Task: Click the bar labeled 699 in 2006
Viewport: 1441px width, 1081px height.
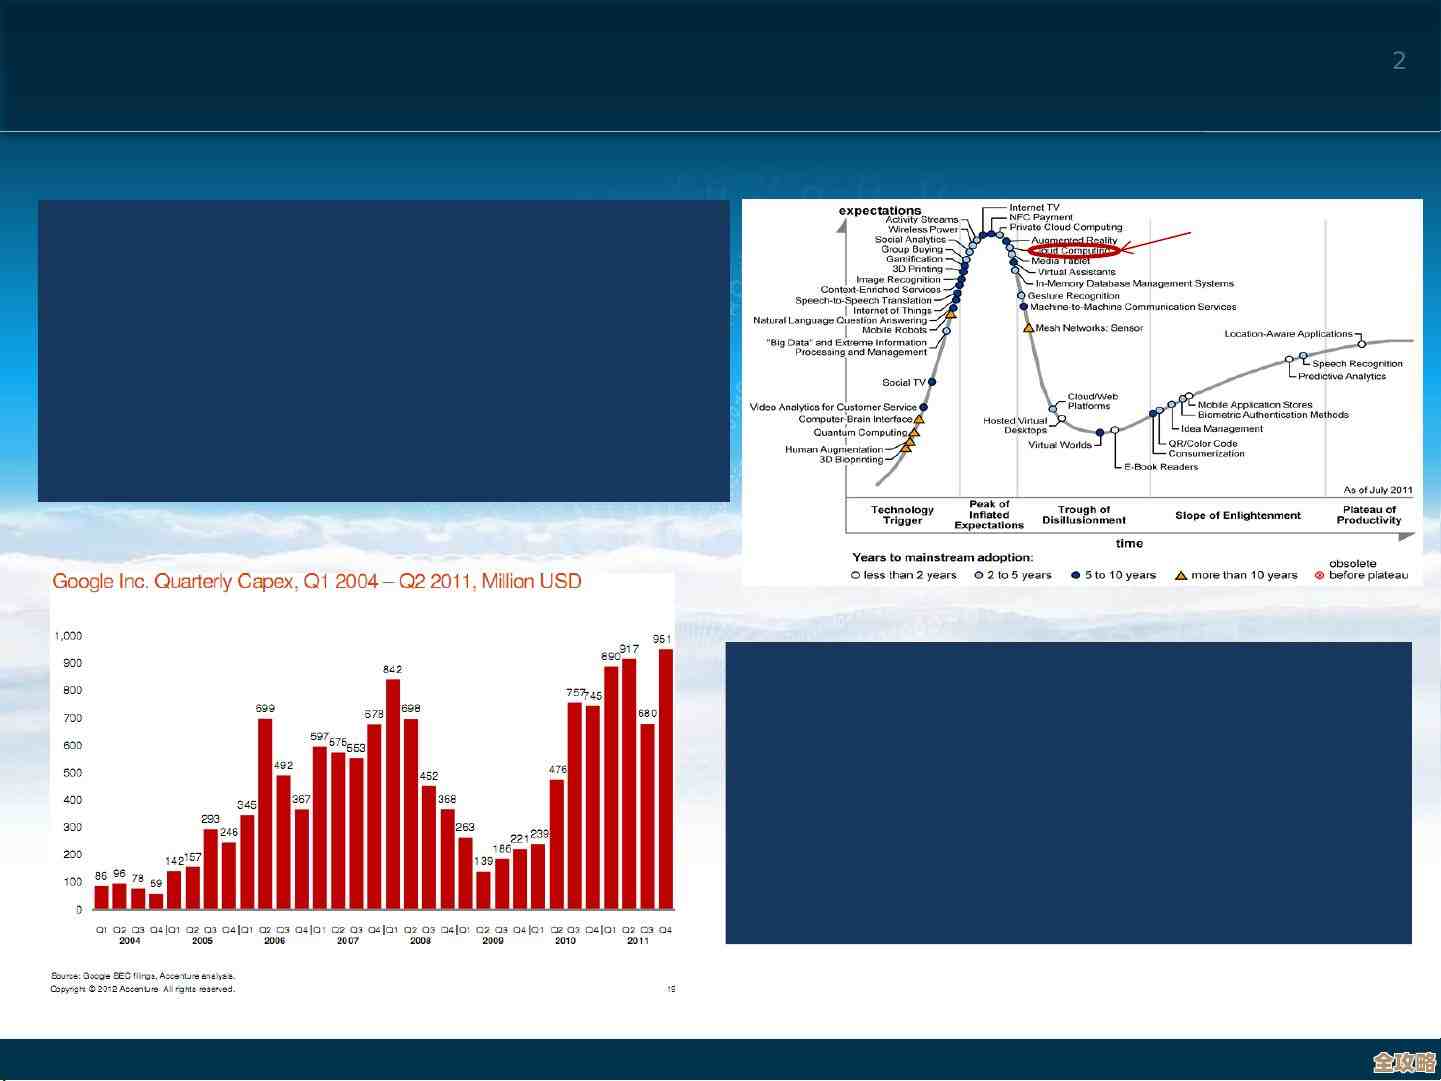Action: (265, 812)
